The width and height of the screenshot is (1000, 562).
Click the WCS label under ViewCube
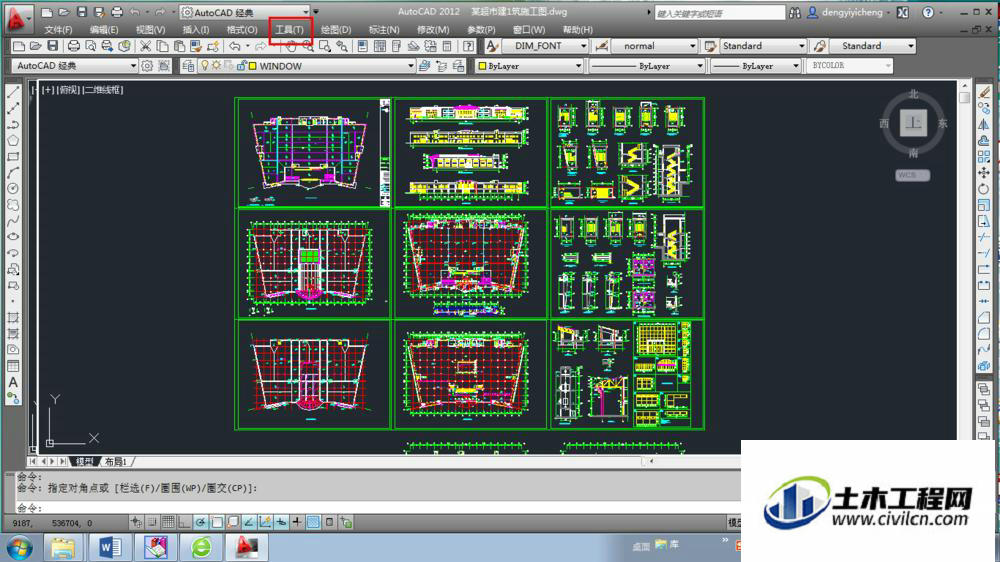pos(913,175)
